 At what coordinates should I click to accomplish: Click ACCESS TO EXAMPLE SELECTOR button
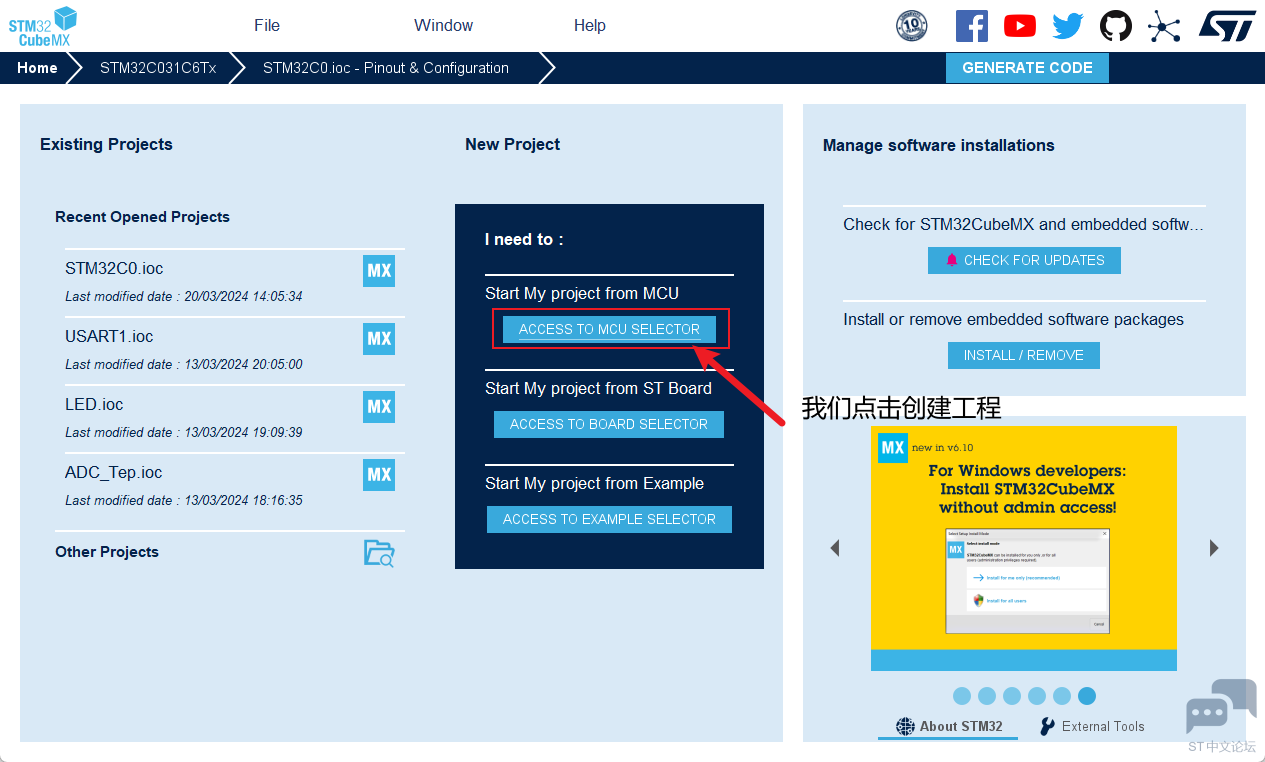(609, 519)
